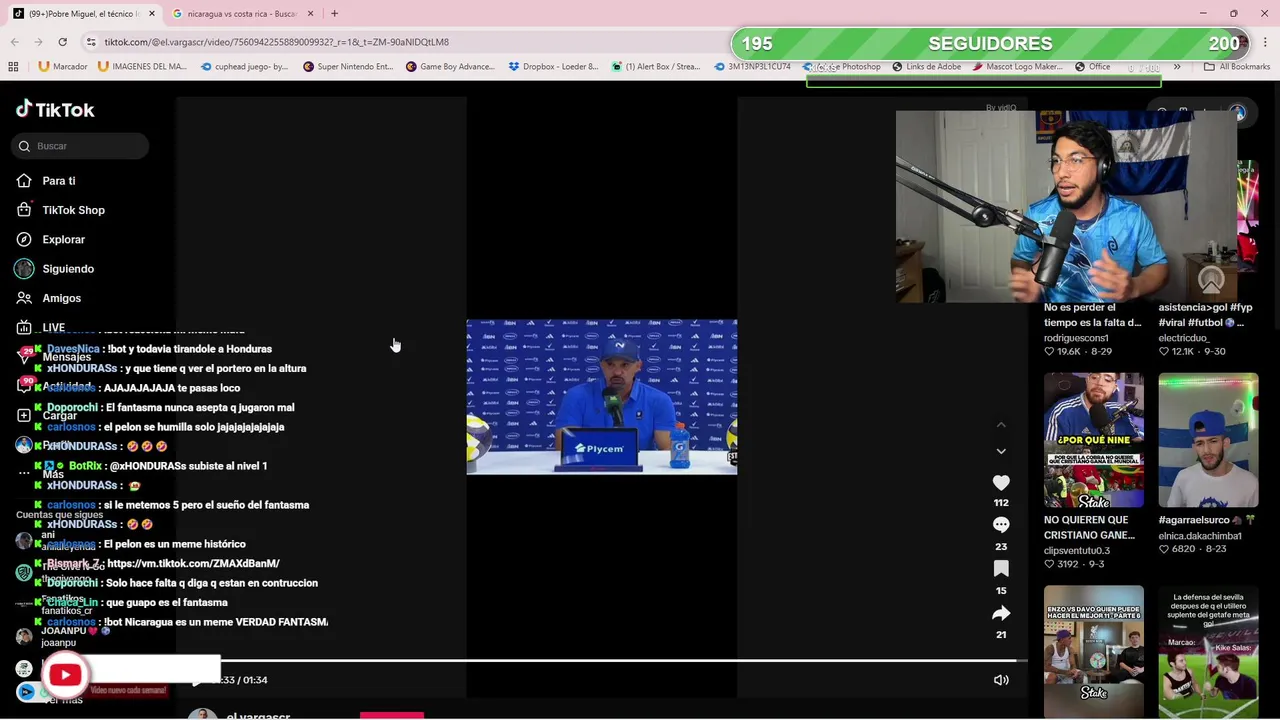Open elnica.dakachimba1 profile link
The width and height of the screenshot is (1280, 720).
pos(1200,536)
